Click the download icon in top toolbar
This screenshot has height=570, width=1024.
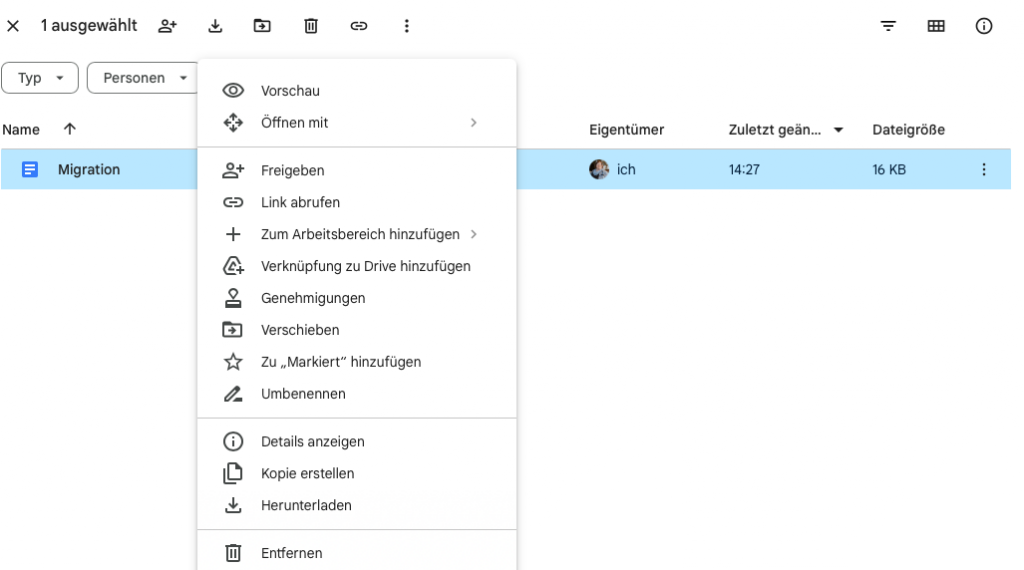[215, 26]
